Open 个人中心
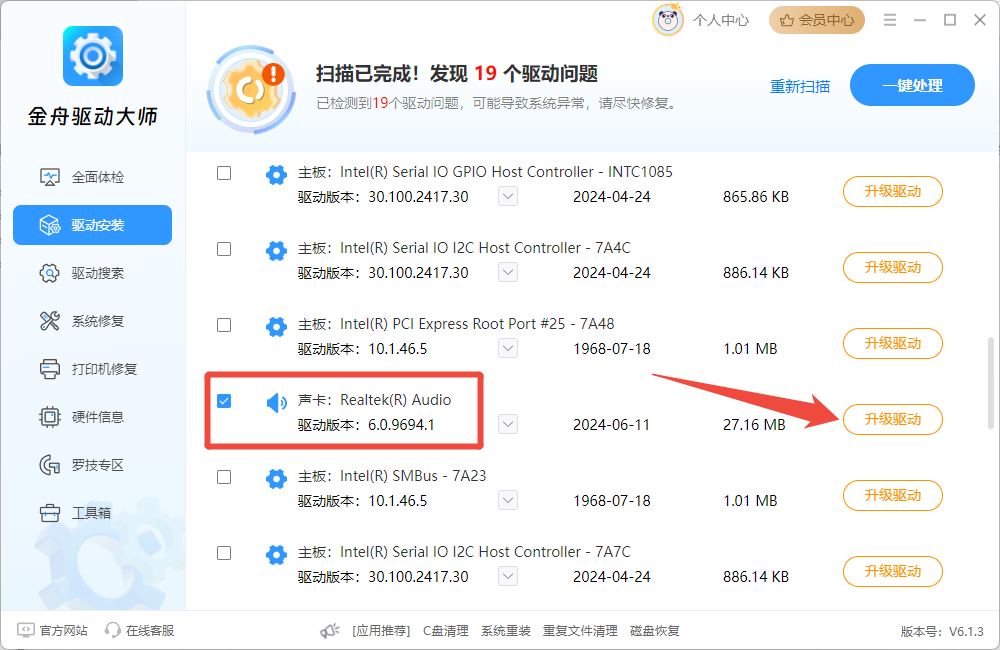This screenshot has height=650, width=1000. pyautogui.click(x=721, y=20)
